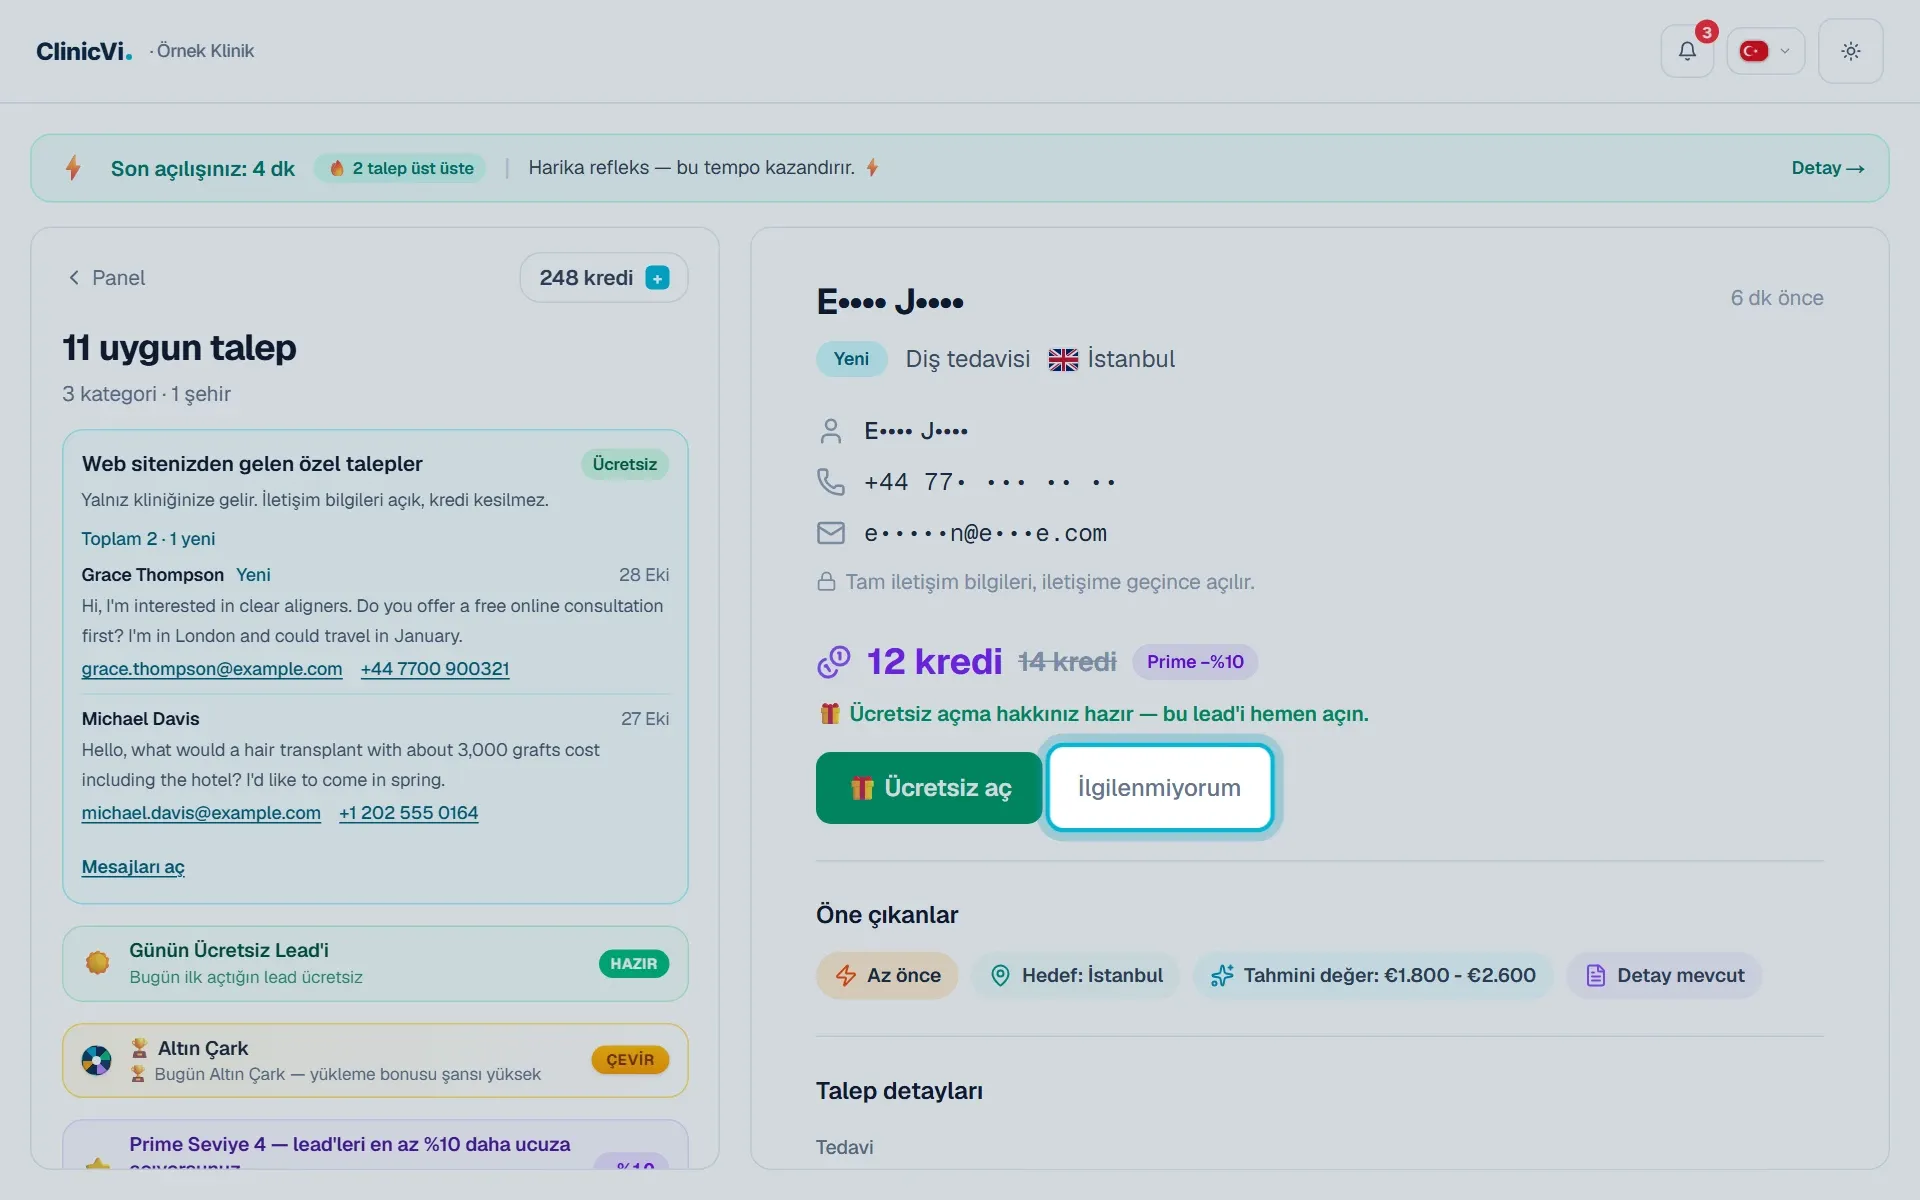
Task: Open the Detay link in the banner
Action: (1827, 168)
